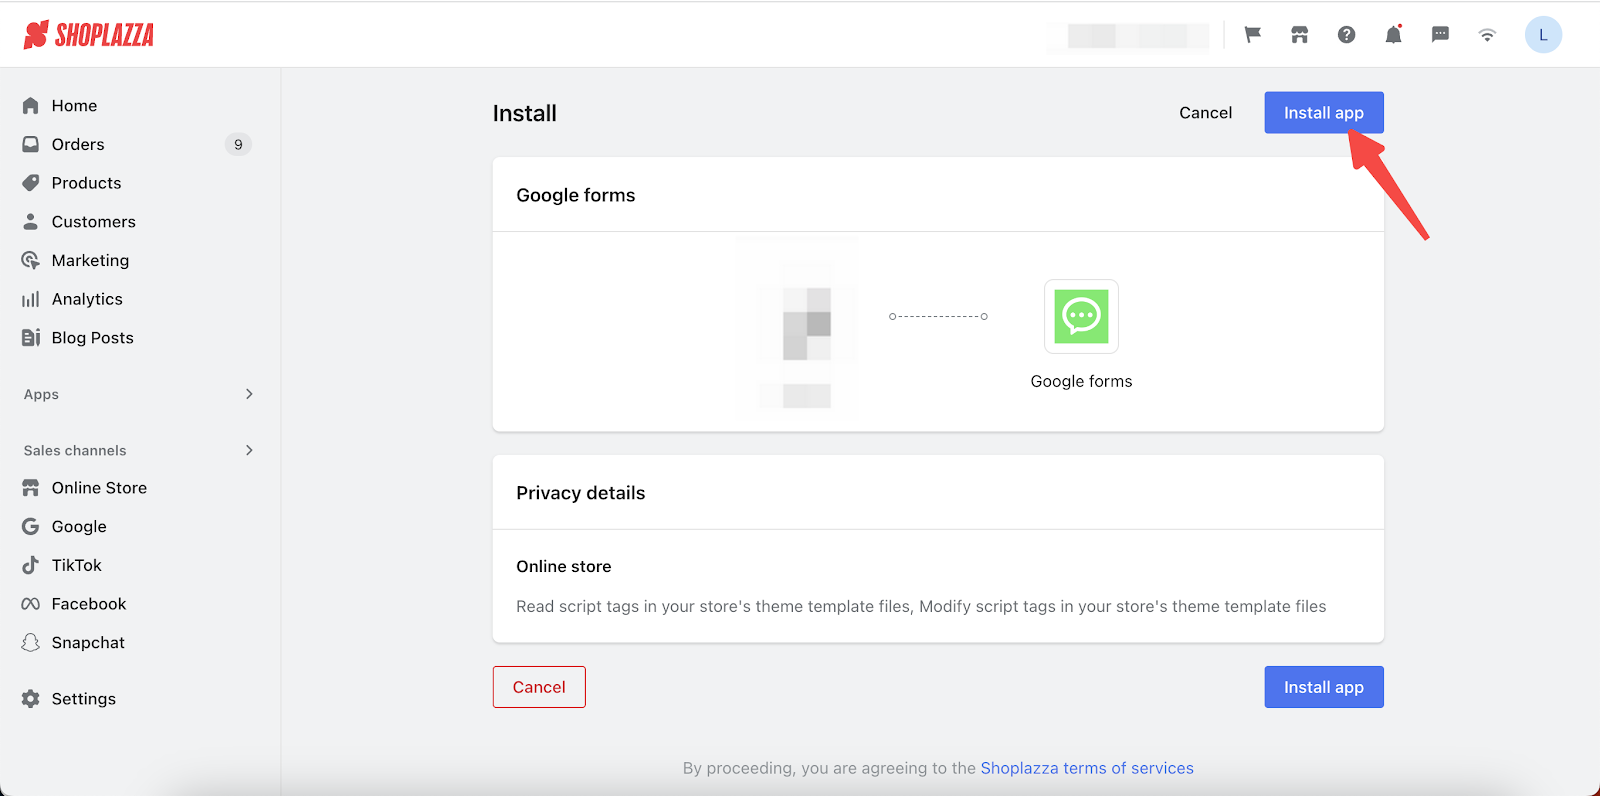Click the Marketing target icon
Screen dimensions: 1600x796
[31, 260]
